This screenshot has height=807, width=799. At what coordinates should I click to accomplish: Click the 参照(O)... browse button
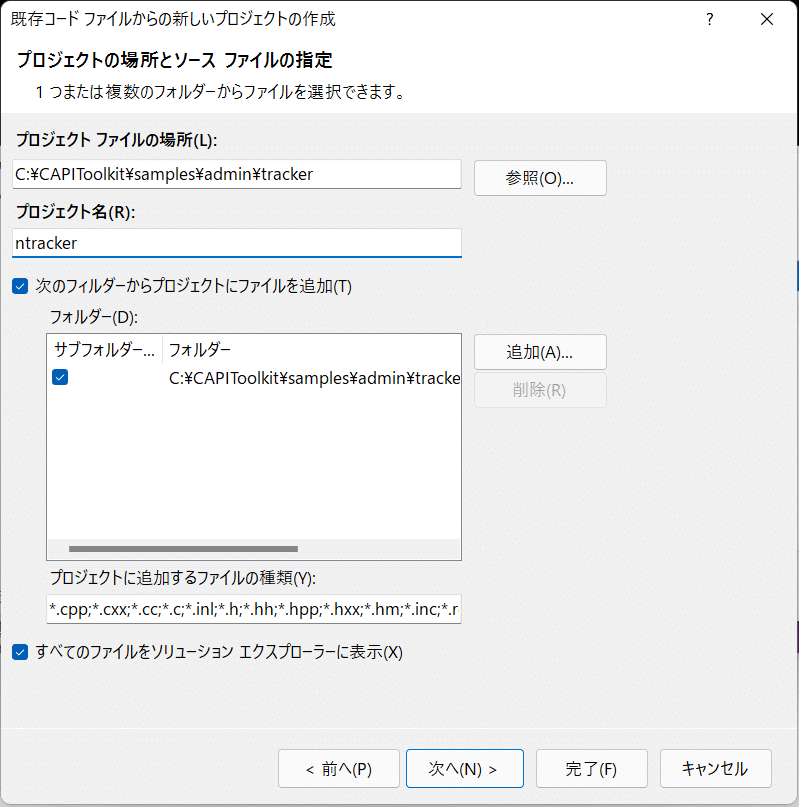(x=540, y=178)
